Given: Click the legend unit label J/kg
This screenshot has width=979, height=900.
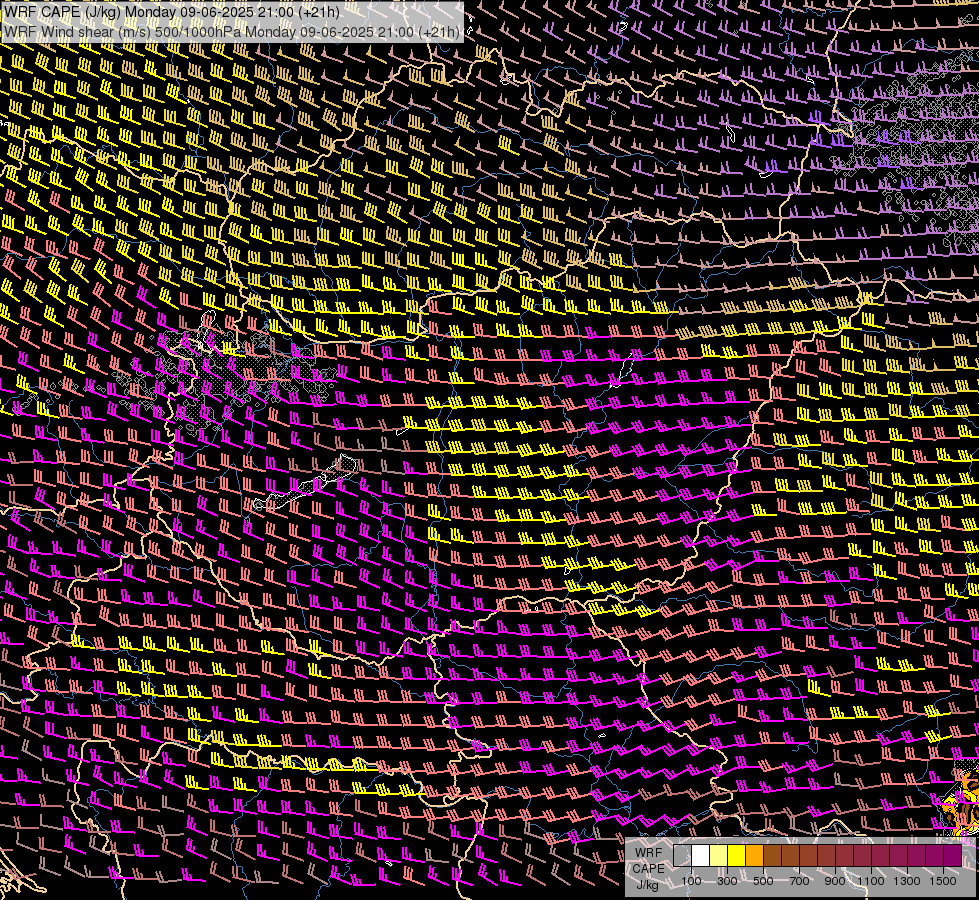Looking at the screenshot, I should coord(648,885).
